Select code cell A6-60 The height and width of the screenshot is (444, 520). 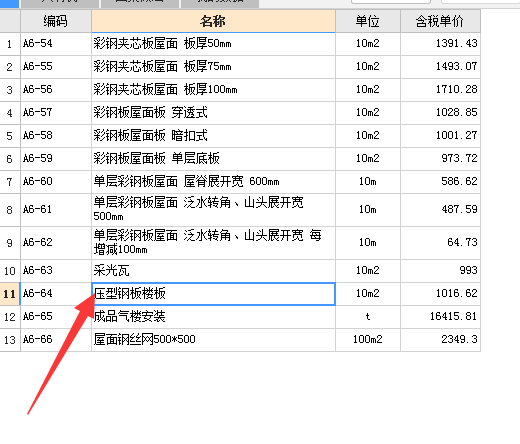(56, 182)
